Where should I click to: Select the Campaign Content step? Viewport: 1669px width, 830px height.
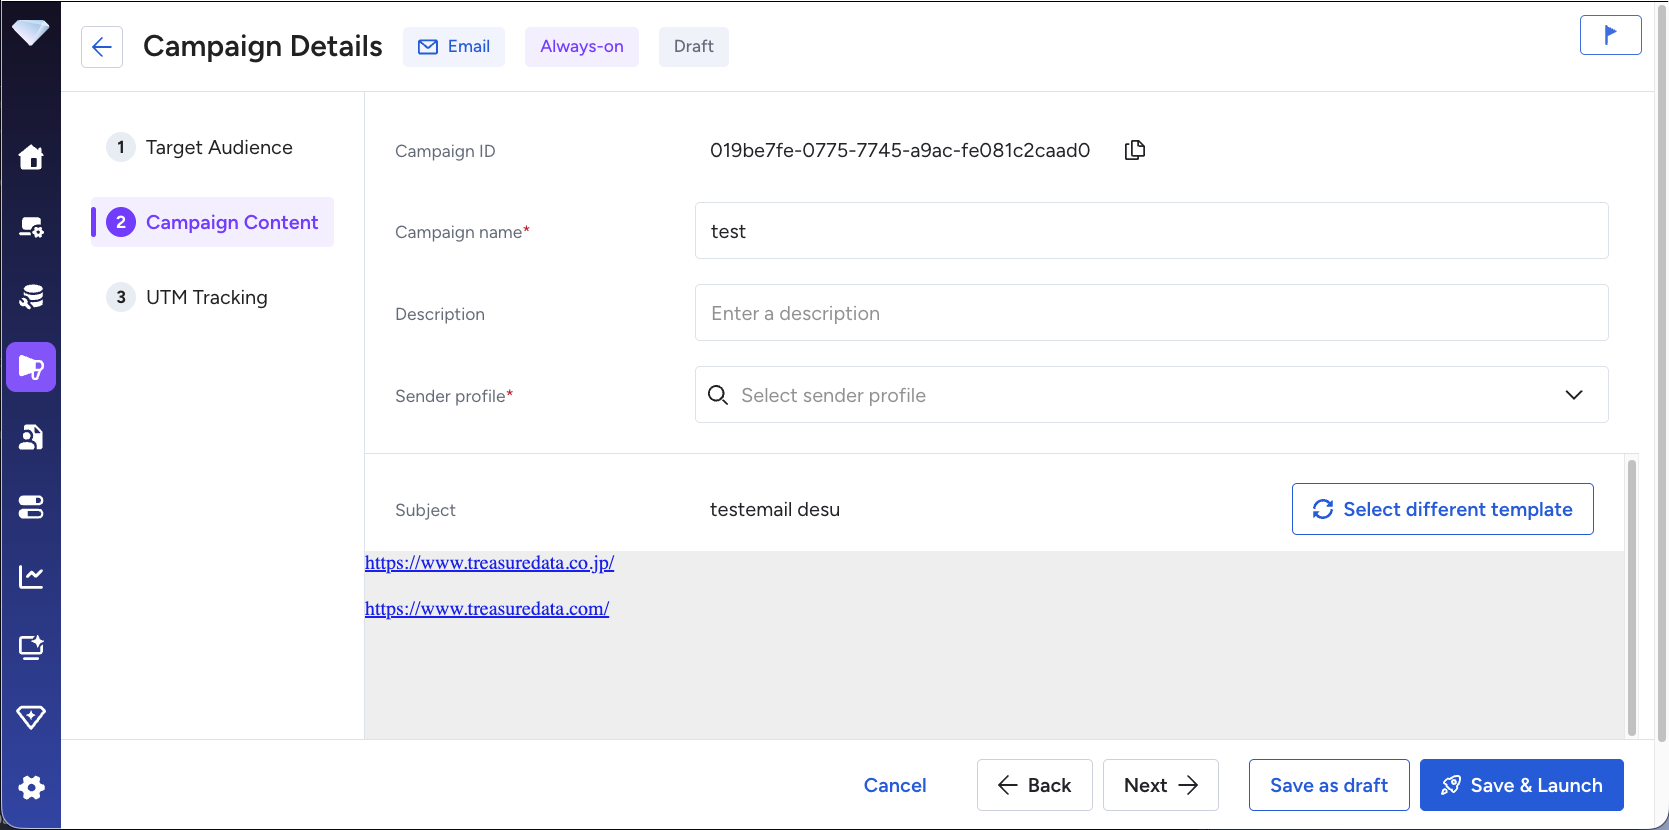pos(231,222)
